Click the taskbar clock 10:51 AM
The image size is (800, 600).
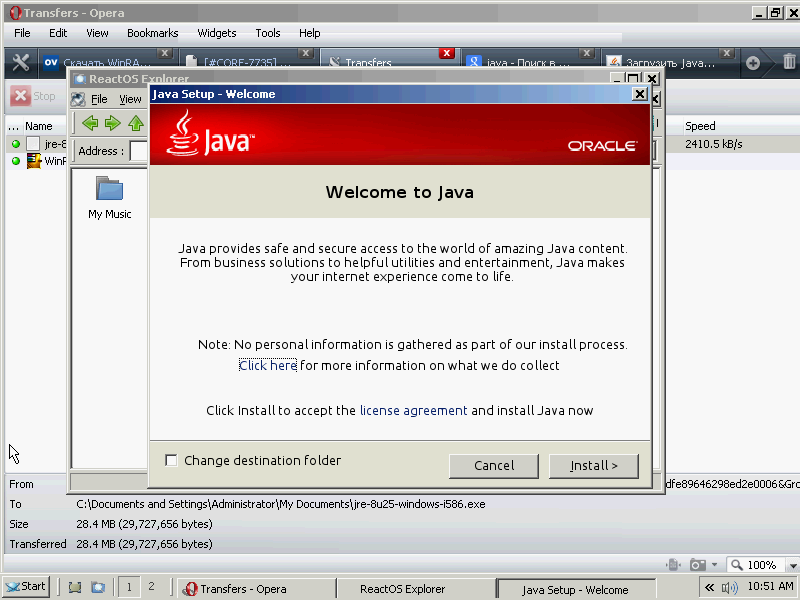pos(770,586)
